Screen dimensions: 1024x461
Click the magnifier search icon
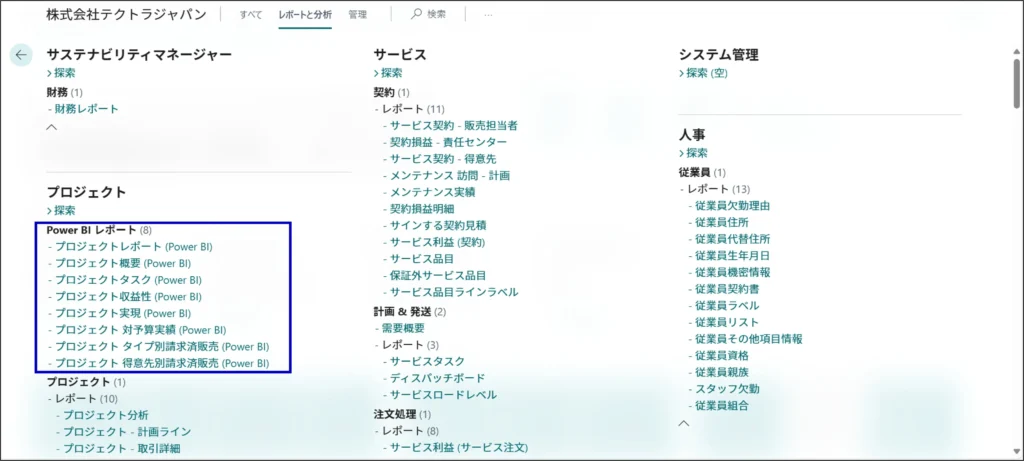coord(417,15)
